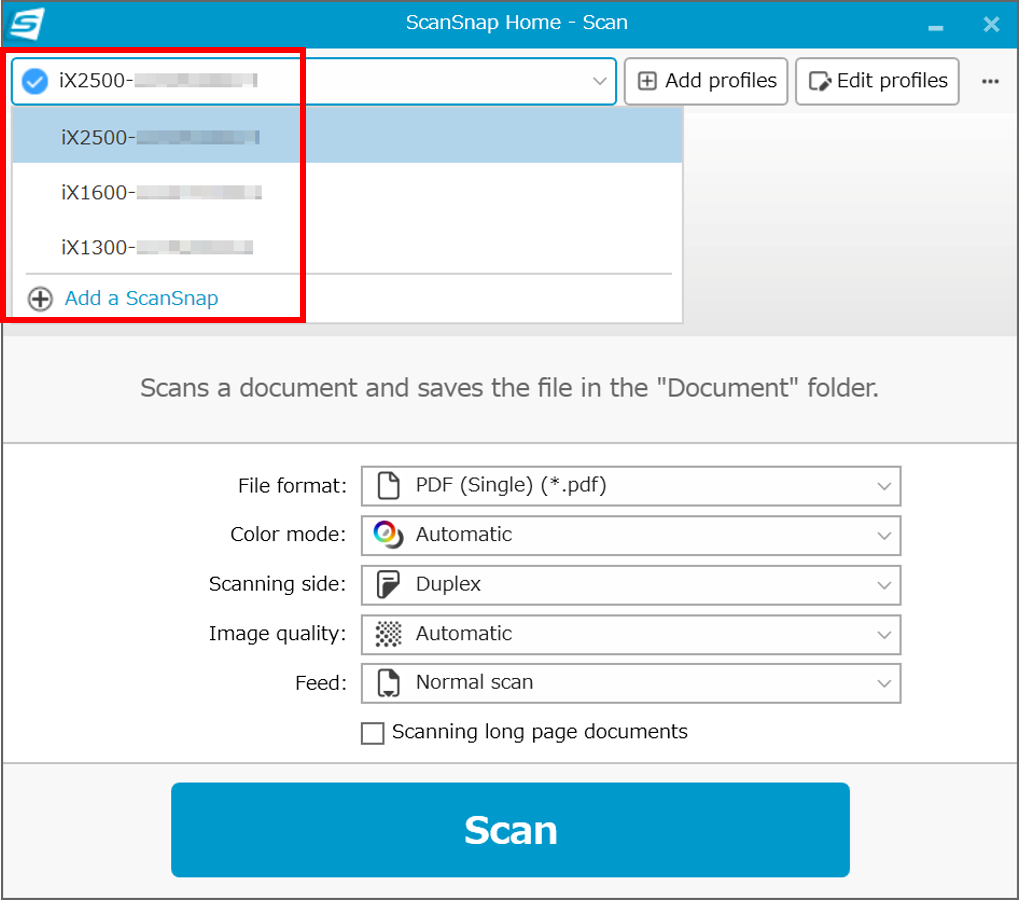This screenshot has height=900, width=1019.
Task: Click the 'Scanning side:' label
Action: click(277, 584)
